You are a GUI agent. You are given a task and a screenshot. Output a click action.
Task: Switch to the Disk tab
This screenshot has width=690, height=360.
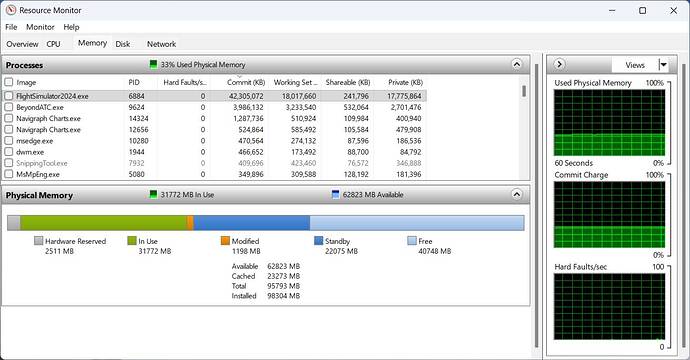[x=123, y=44]
